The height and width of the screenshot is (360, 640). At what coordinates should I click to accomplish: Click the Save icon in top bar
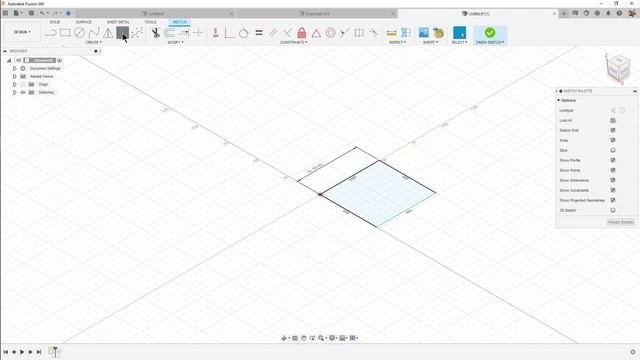click(x=31, y=13)
